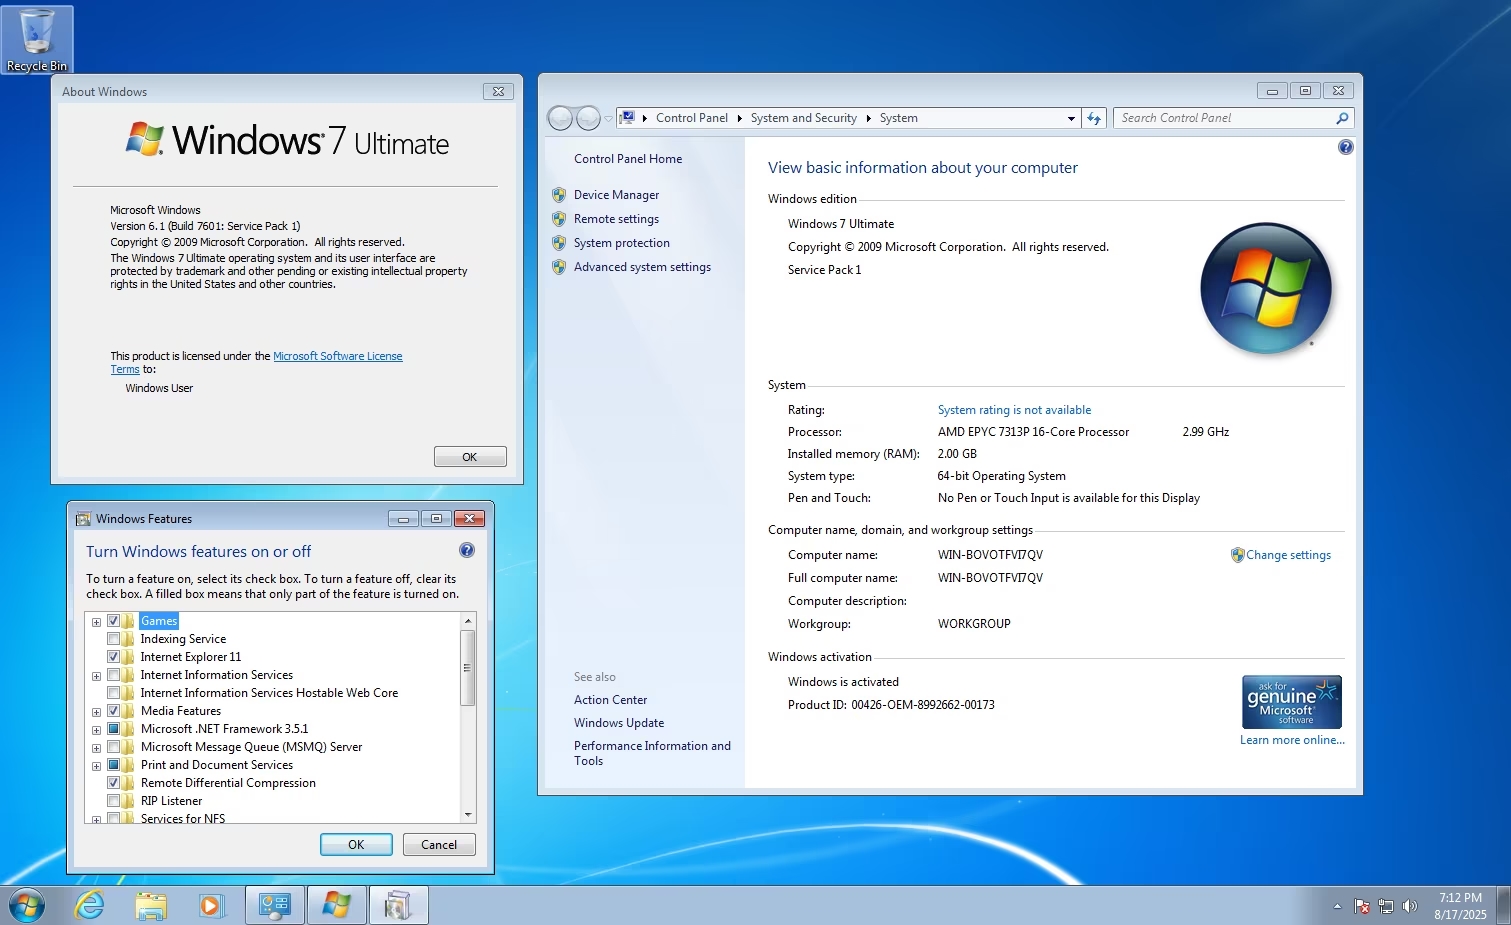Viewport: 1511px width, 925px height.
Task: Open recent pages dropdown next to Forward
Action: (608, 119)
